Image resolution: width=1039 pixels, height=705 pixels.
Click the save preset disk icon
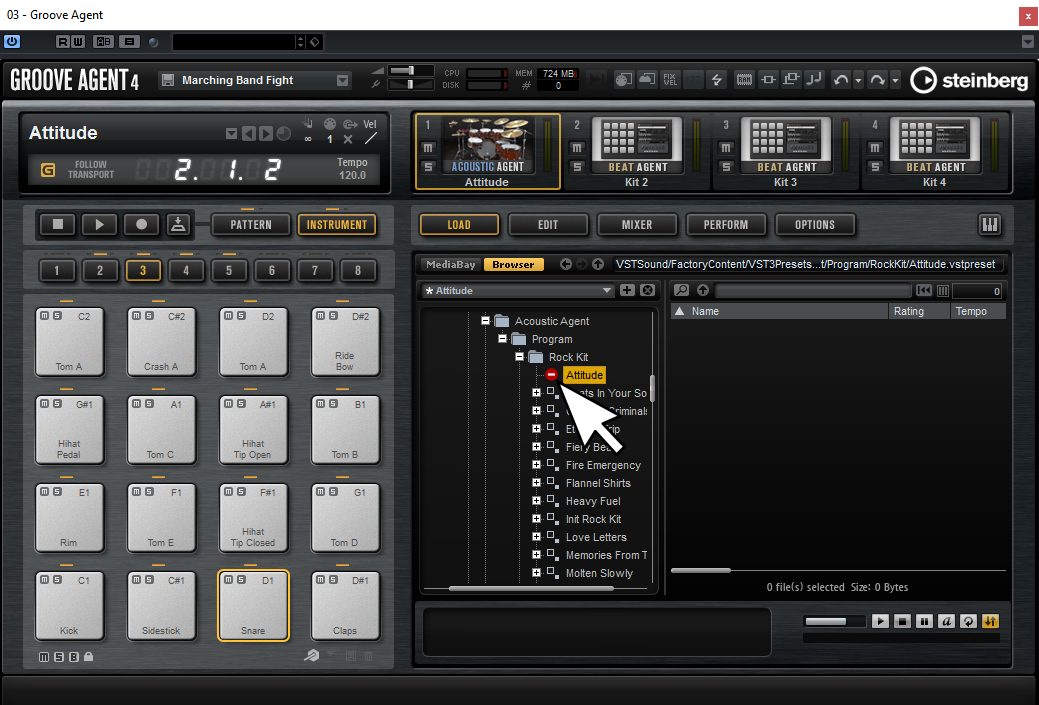(168, 80)
